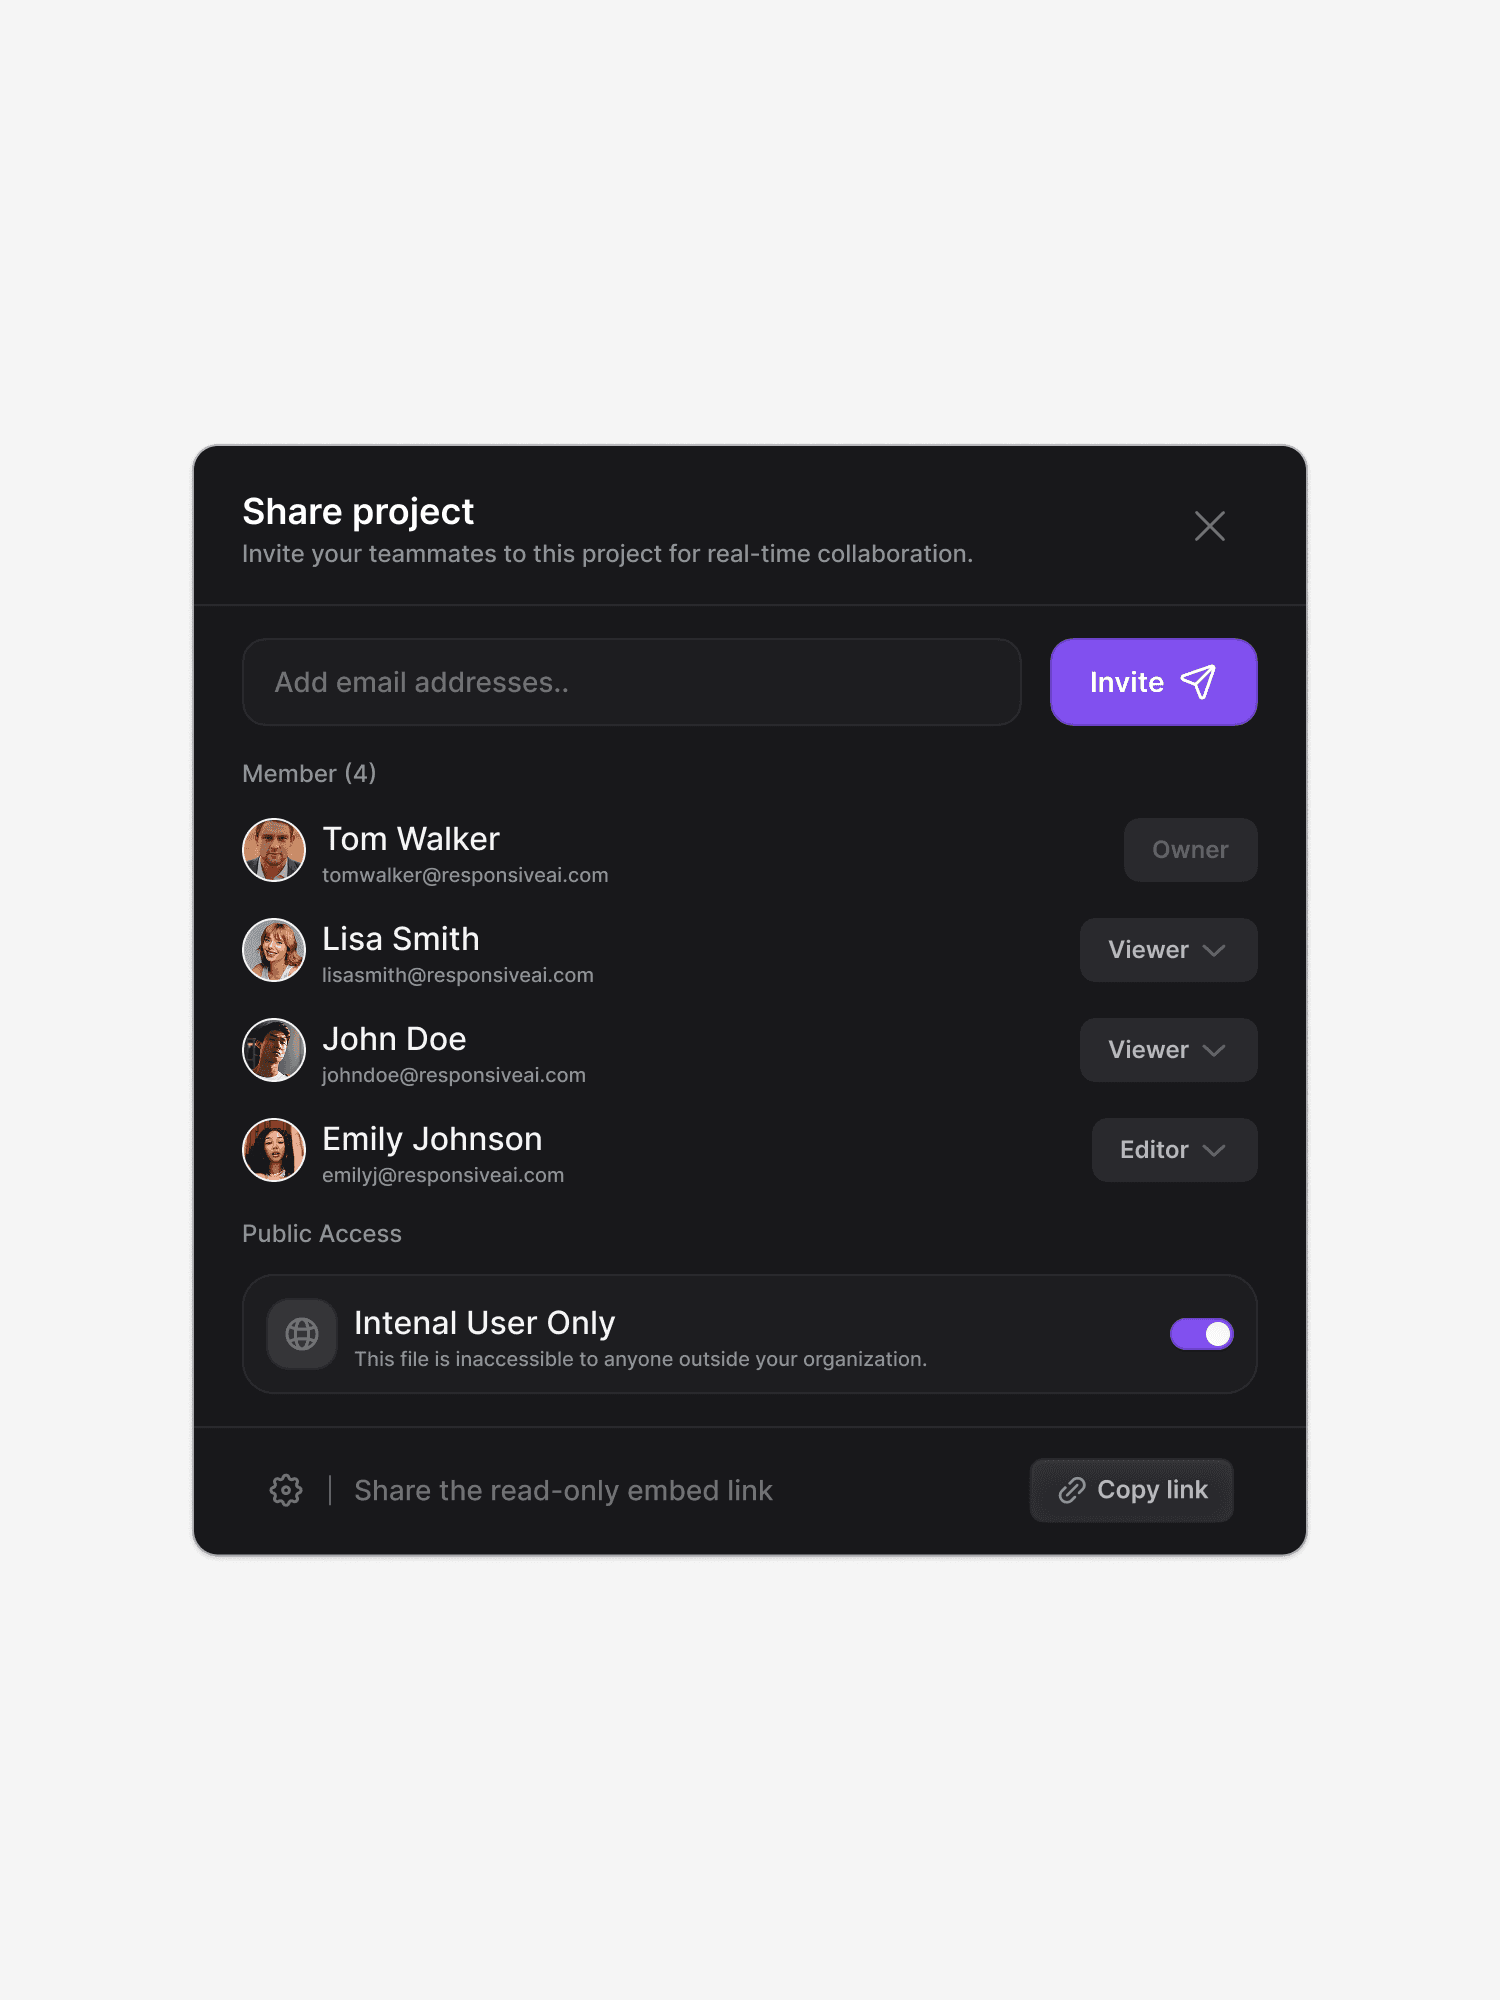Click the send icon inside the Invite button
Screen dimensions: 1500x2000
(1197, 681)
